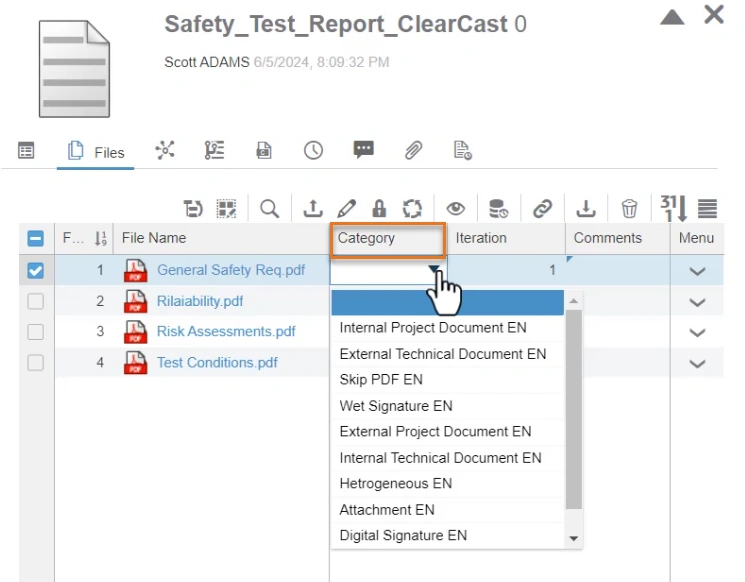Open the General Safety Req.pdf link

(231, 270)
